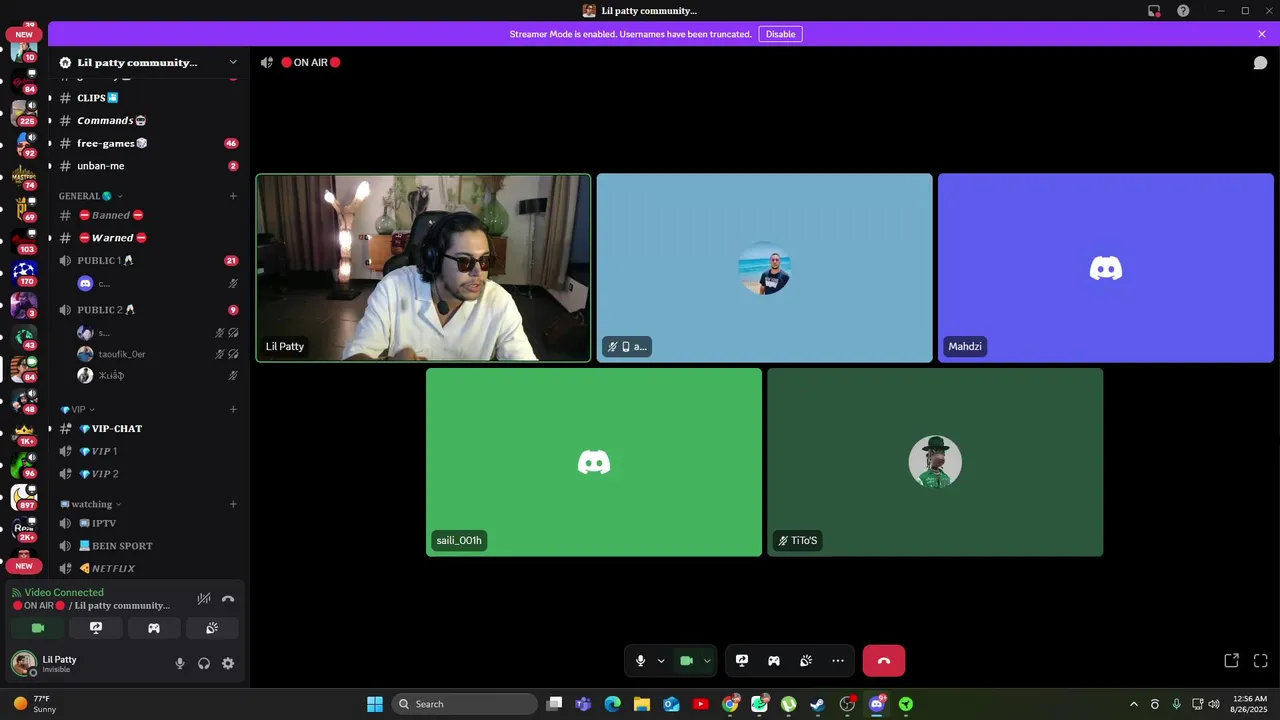Viewport: 1280px width, 720px height.
Task: Mute microphone next to the Lil Patty username
Action: coord(180,663)
